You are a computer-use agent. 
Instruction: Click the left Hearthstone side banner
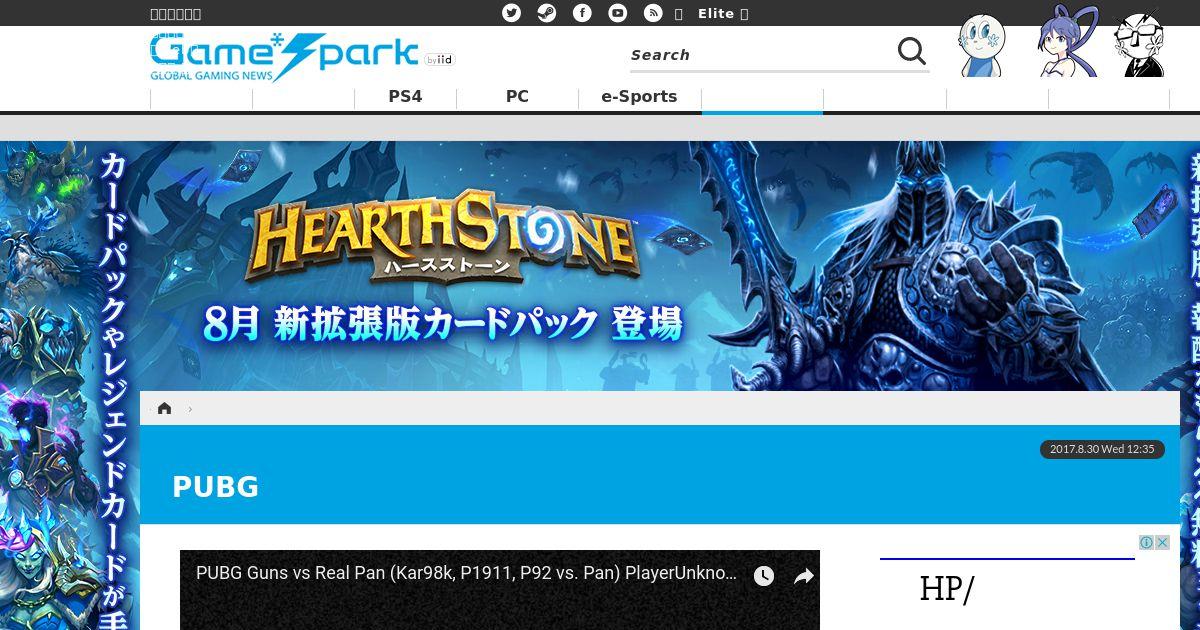point(69,385)
